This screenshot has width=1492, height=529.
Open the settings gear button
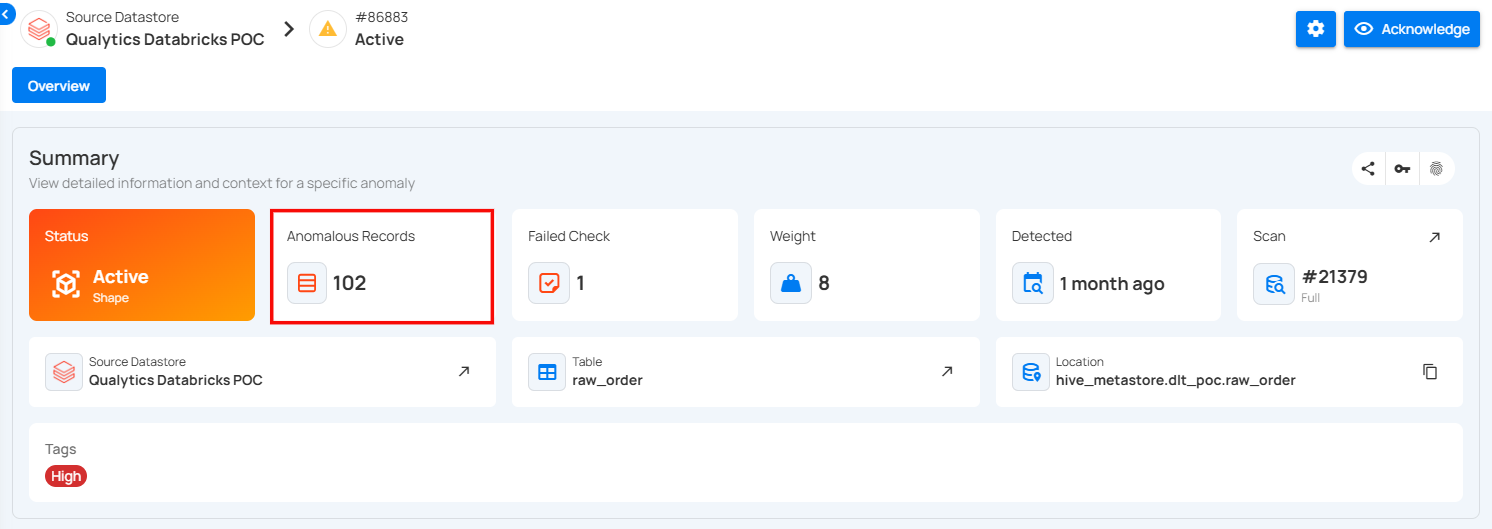pos(1315,29)
